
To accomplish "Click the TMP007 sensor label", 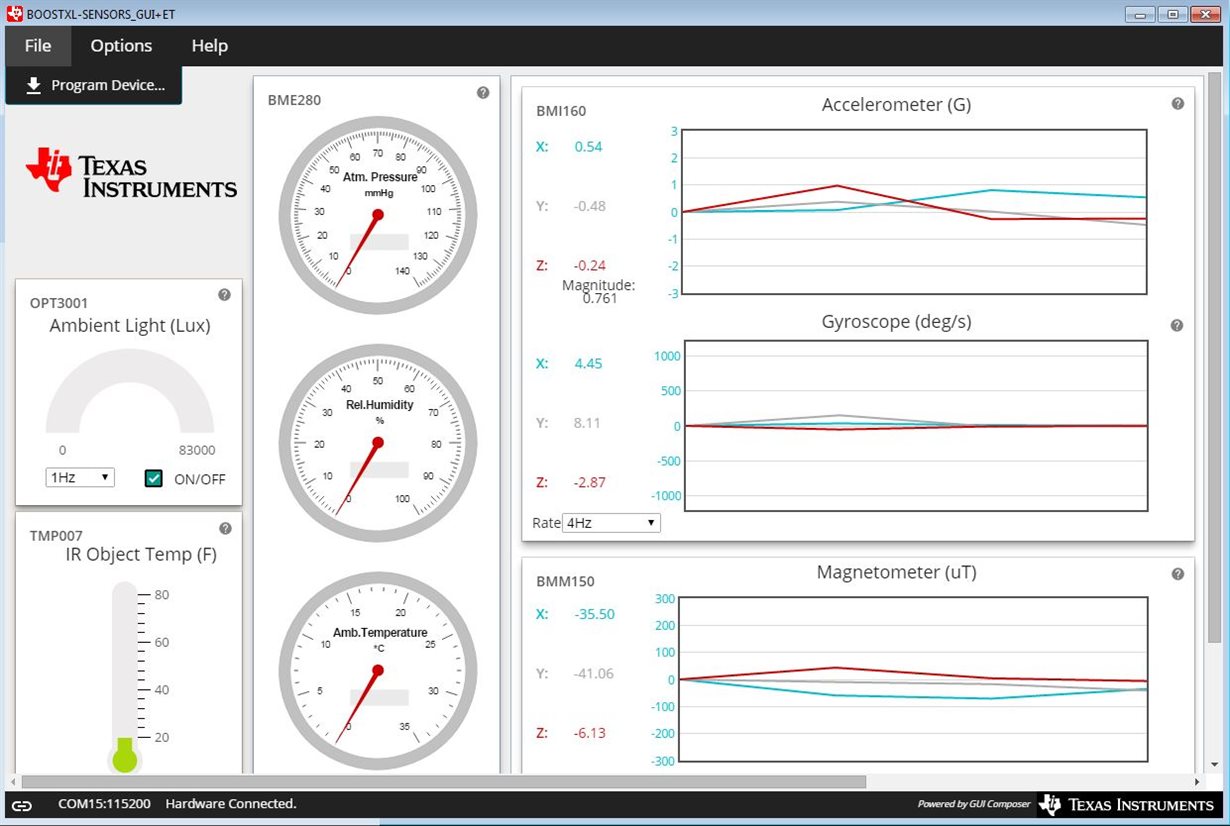I will (x=56, y=536).
